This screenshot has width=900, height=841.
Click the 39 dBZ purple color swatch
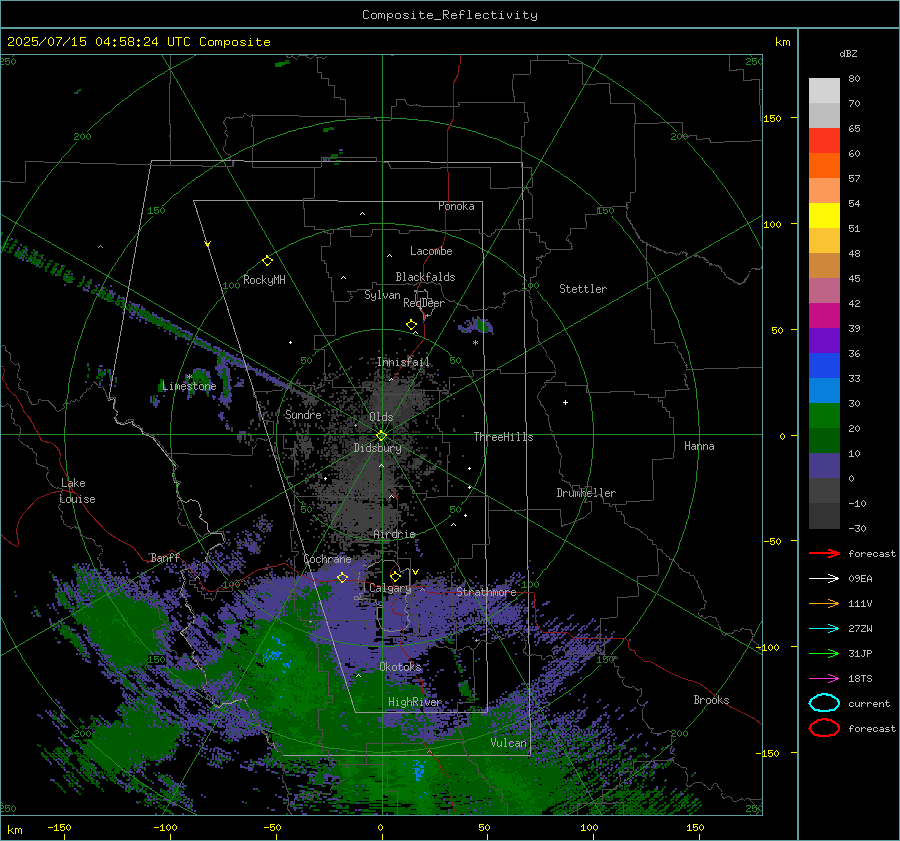pyautogui.click(x=824, y=340)
